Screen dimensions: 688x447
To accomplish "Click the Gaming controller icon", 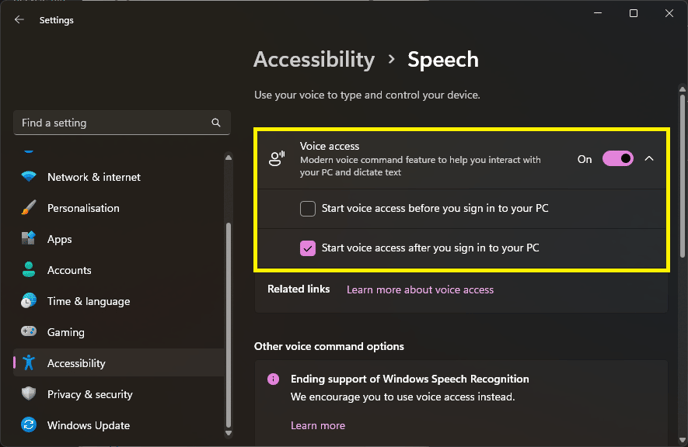I will click(29, 331).
